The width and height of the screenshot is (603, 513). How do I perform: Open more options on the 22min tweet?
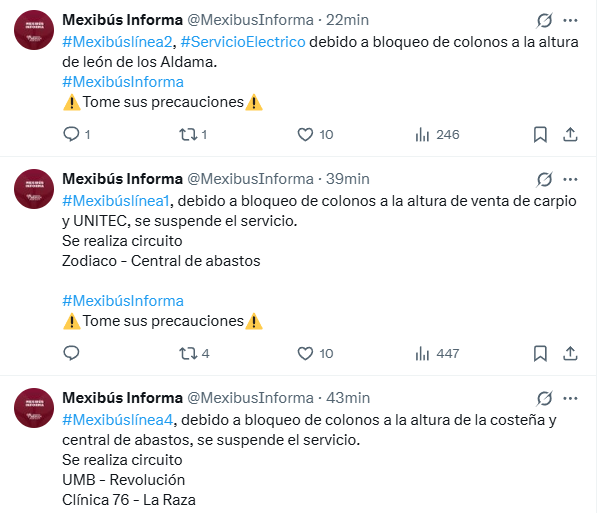coord(571,20)
